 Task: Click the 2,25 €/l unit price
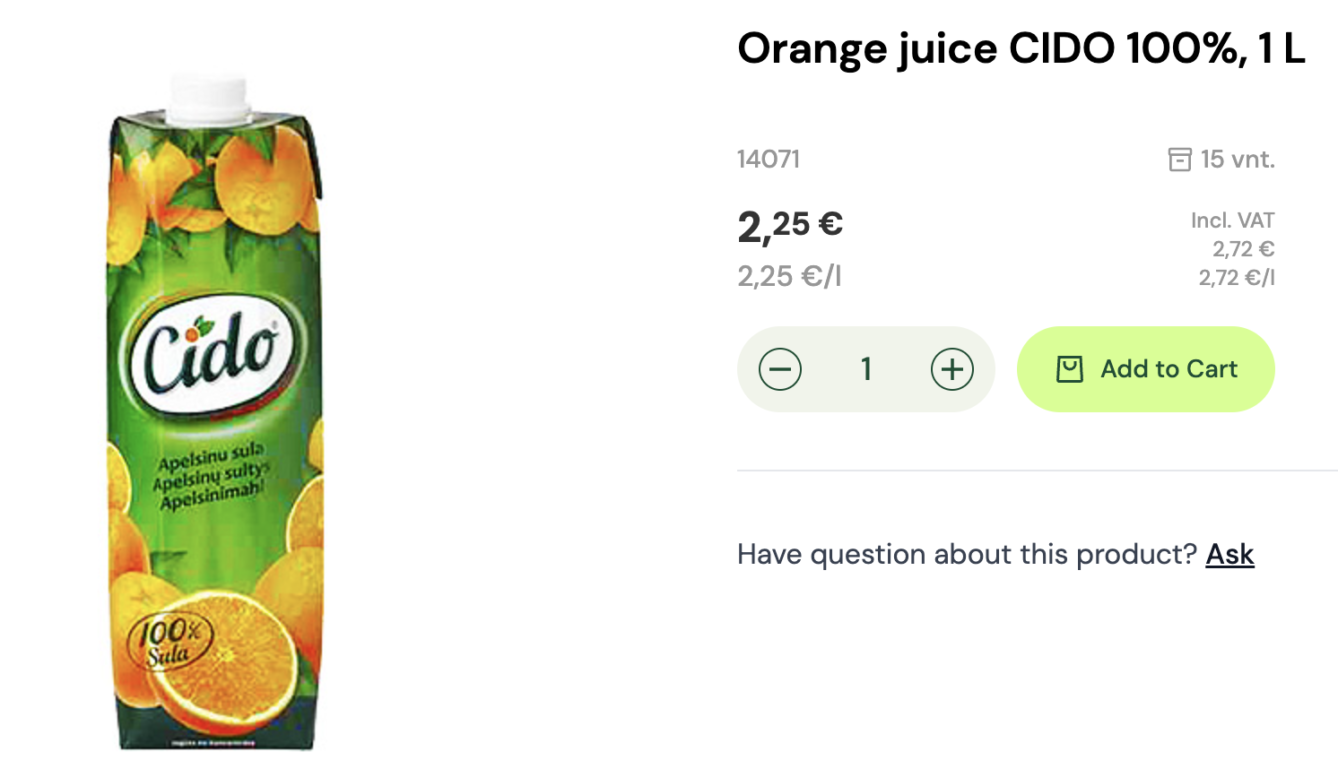coord(789,276)
